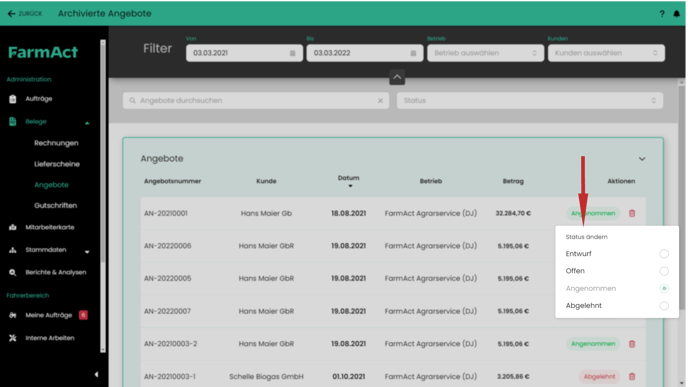Click the FarmAct logo
The image size is (688, 387).
click(43, 52)
